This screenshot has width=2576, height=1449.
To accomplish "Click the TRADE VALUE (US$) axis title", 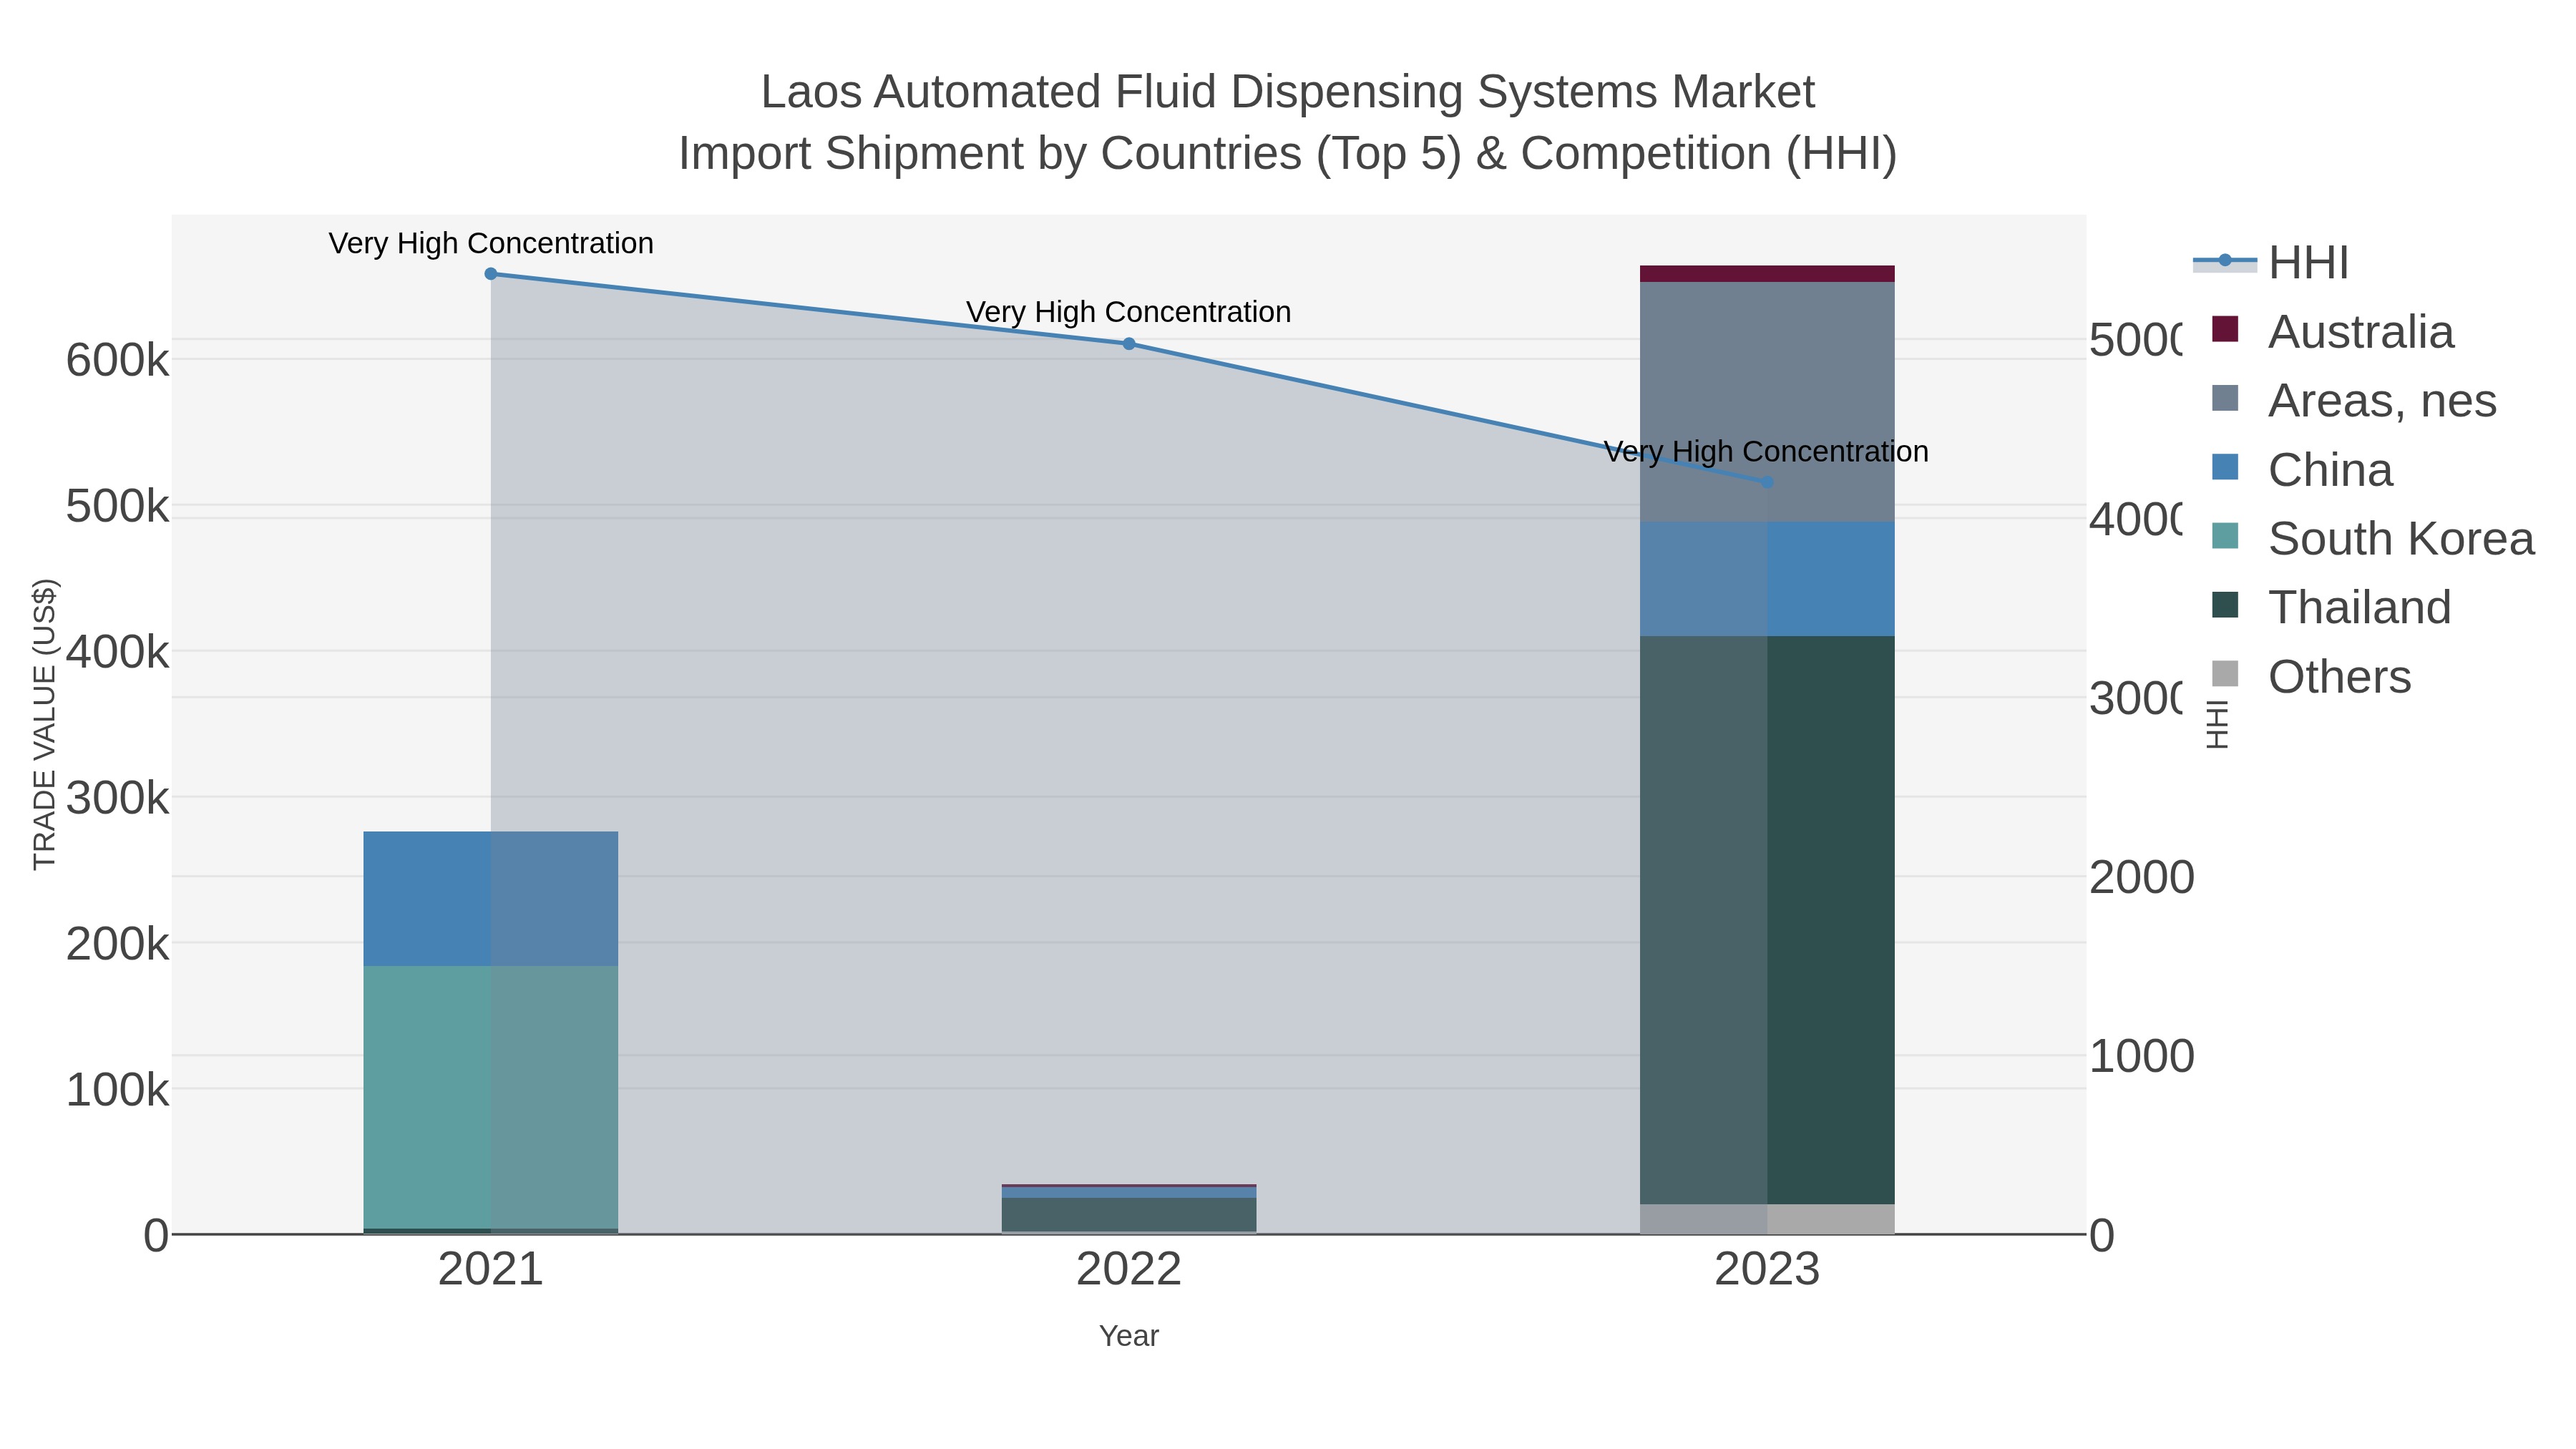I will click(45, 724).
